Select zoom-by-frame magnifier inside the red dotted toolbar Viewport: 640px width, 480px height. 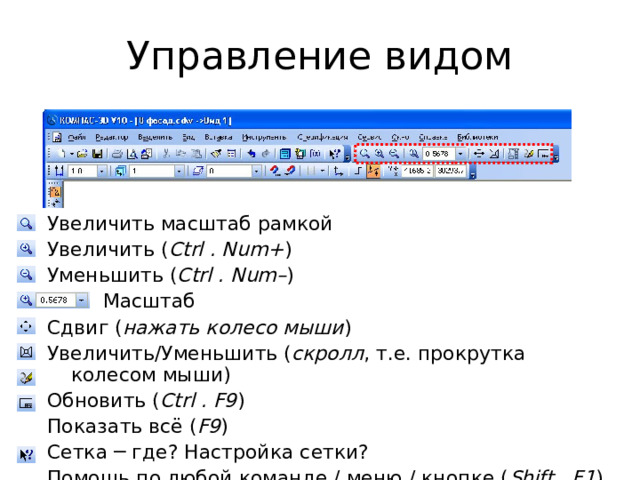(x=364, y=154)
